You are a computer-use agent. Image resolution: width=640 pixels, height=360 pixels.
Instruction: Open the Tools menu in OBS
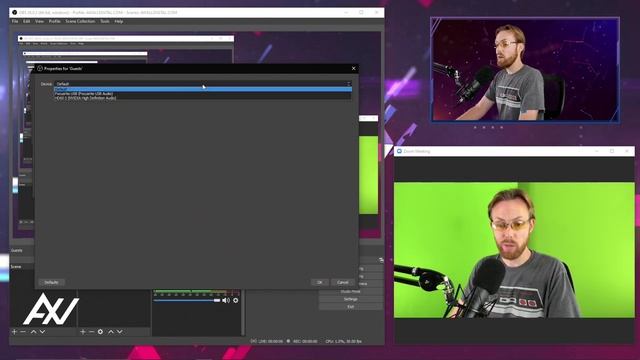point(105,21)
